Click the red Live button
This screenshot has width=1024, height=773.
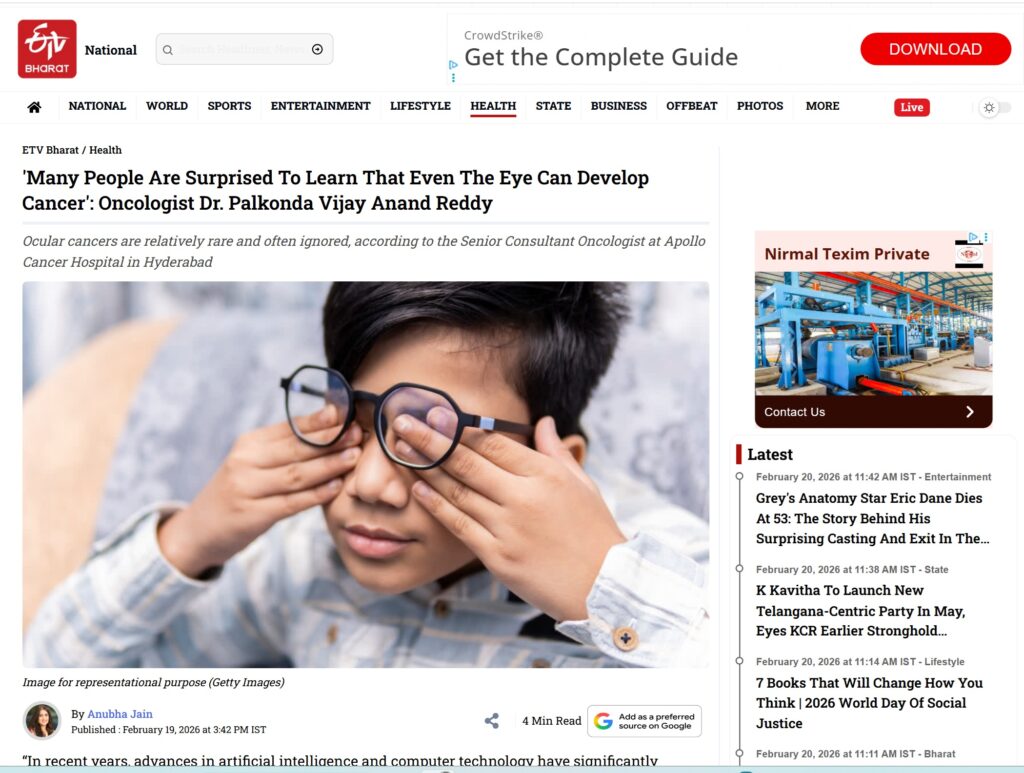912,107
